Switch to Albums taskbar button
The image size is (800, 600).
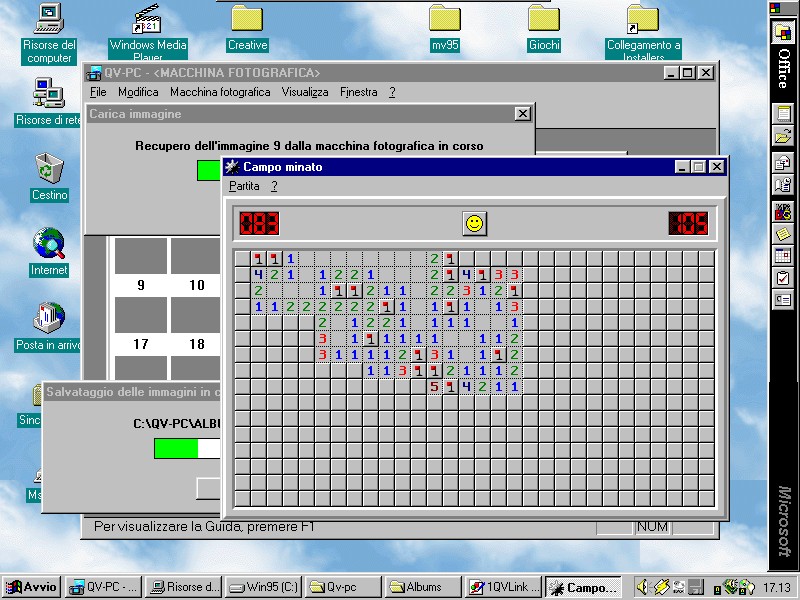(422, 587)
